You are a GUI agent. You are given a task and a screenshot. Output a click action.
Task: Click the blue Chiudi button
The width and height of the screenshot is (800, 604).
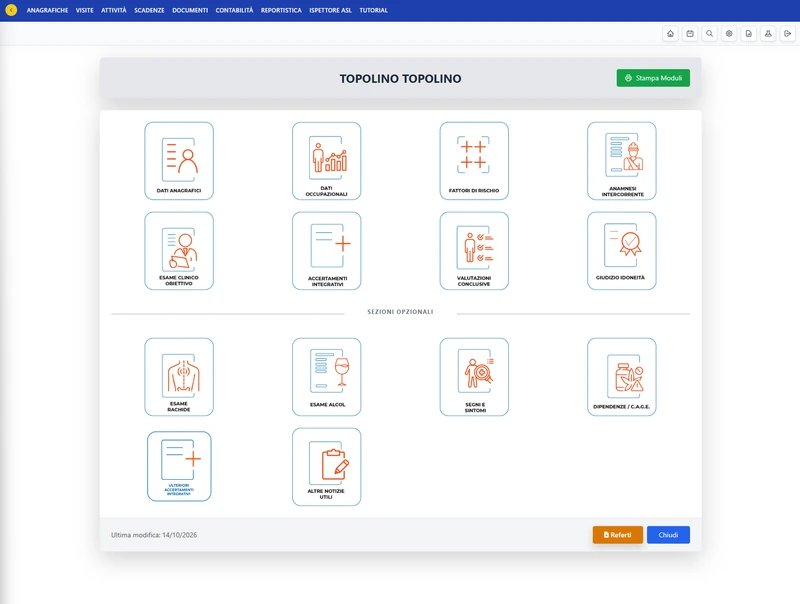[x=668, y=535]
